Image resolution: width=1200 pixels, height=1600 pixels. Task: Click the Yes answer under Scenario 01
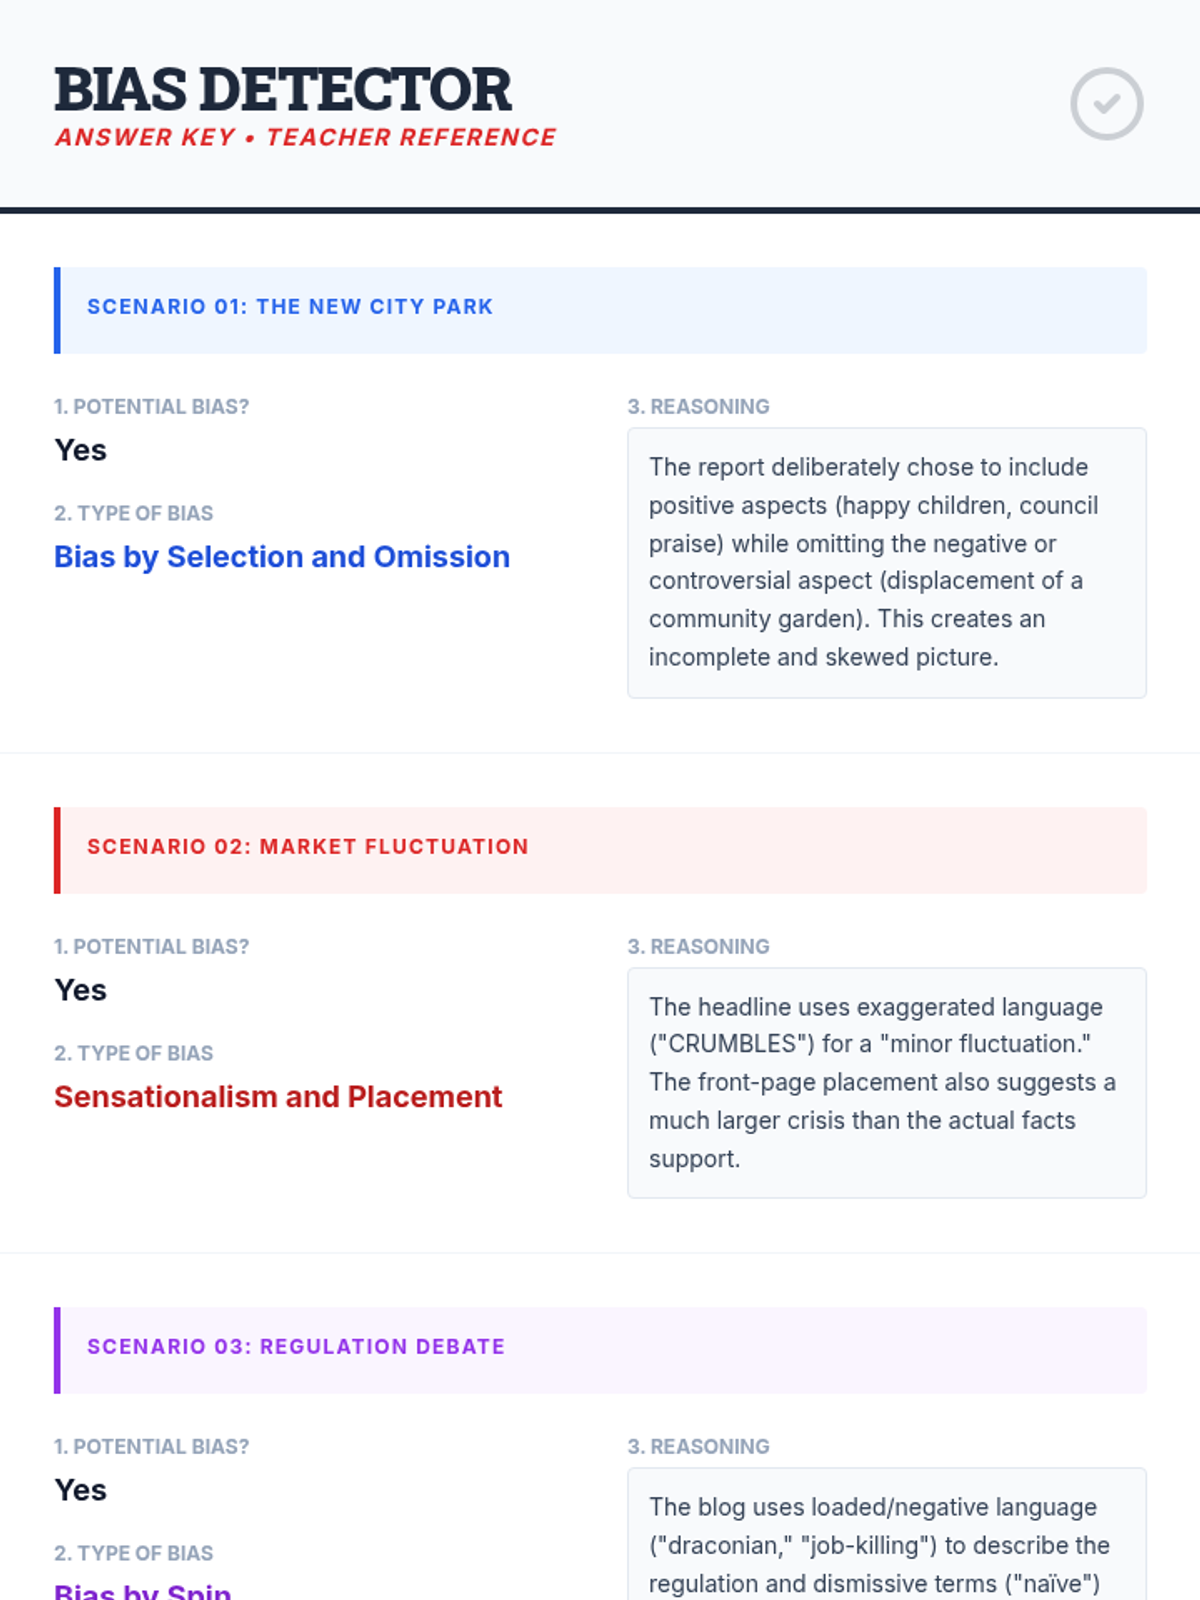point(81,451)
